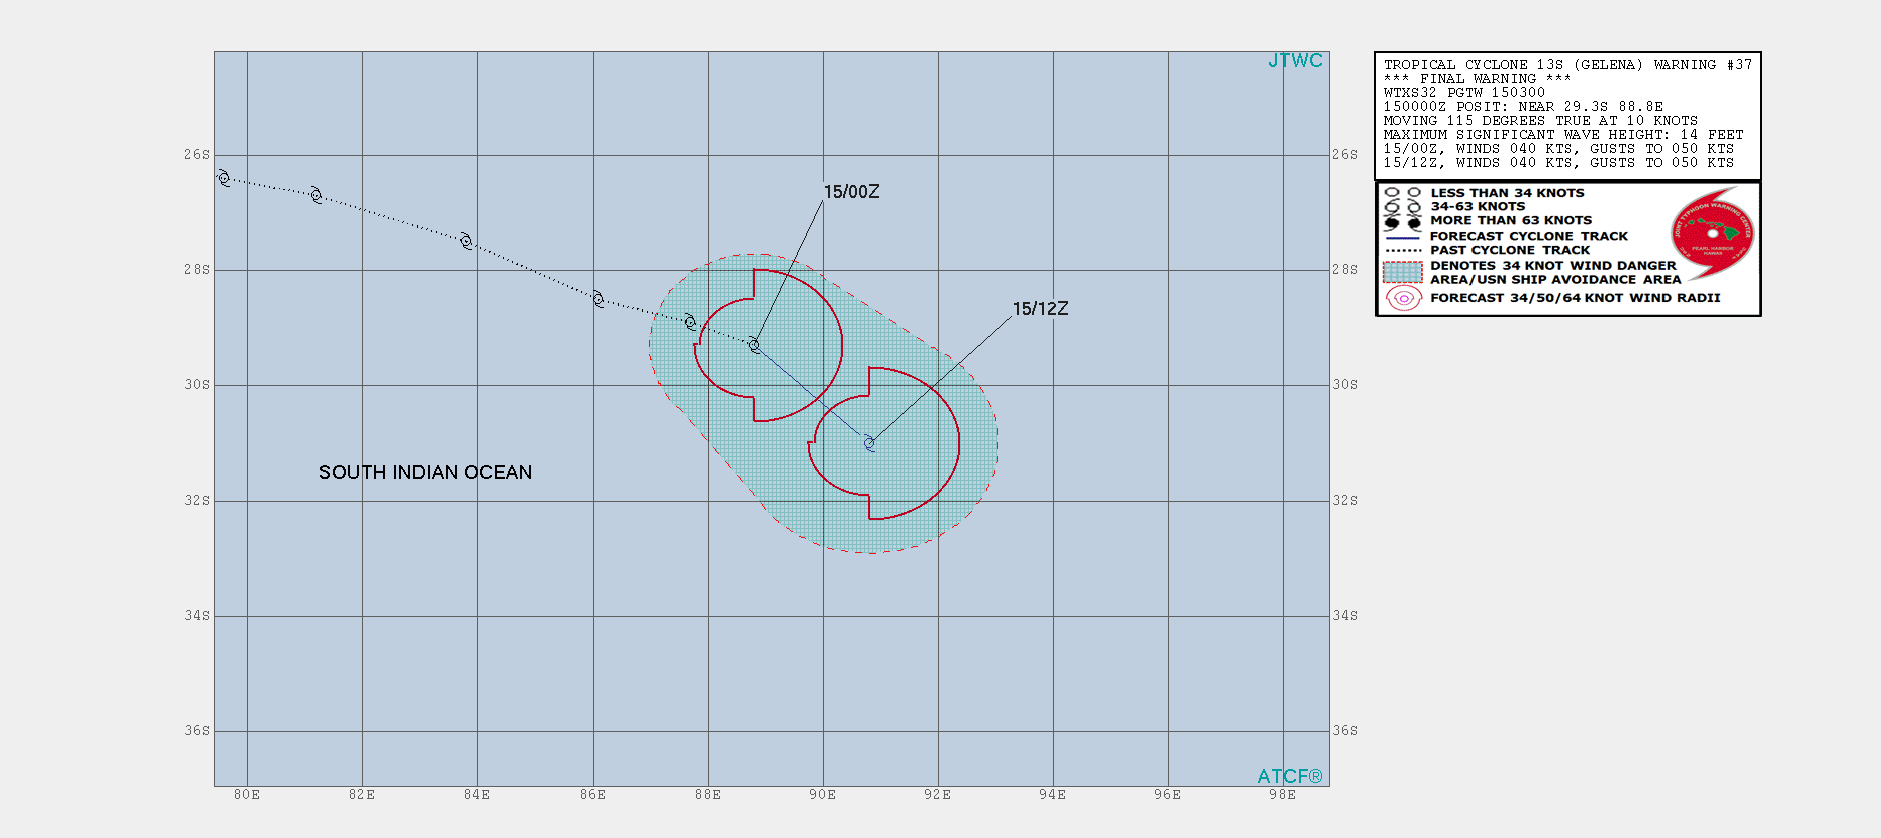Image resolution: width=1881 pixels, height=838 pixels.
Task: Click the past track symbol near 80E
Action: click(x=224, y=178)
